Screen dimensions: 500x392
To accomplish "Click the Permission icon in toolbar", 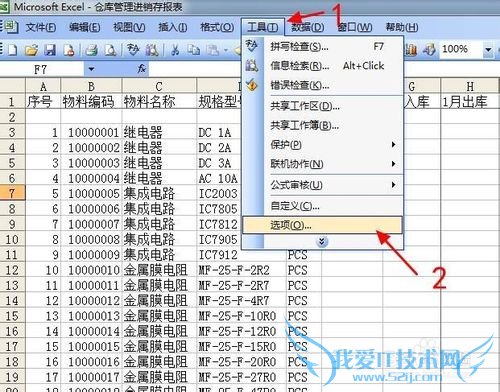I will pyautogui.click(x=69, y=50).
